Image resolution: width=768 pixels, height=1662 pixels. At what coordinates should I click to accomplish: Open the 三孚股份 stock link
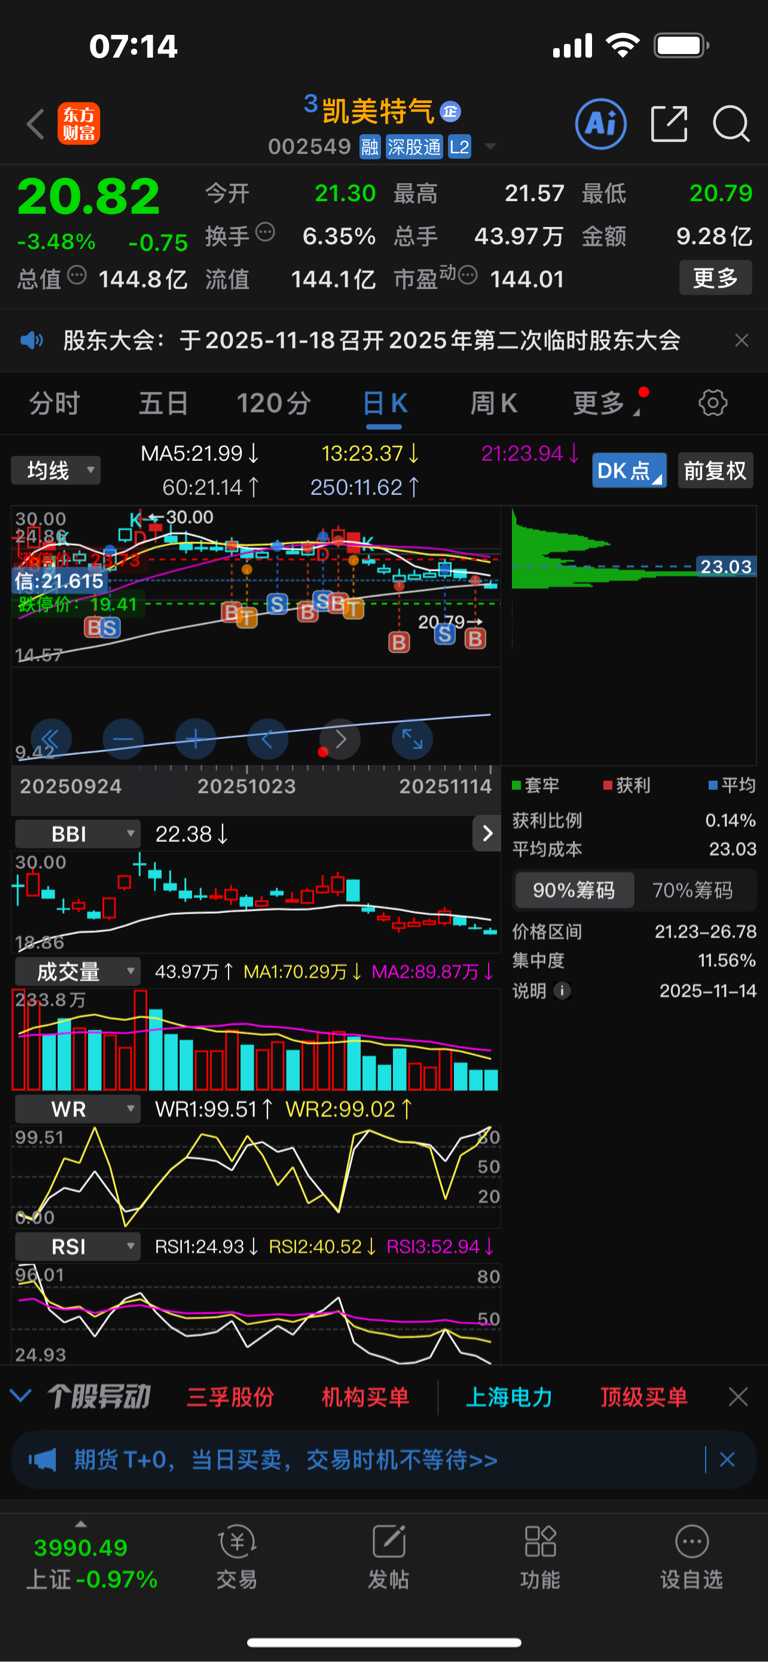point(230,1397)
